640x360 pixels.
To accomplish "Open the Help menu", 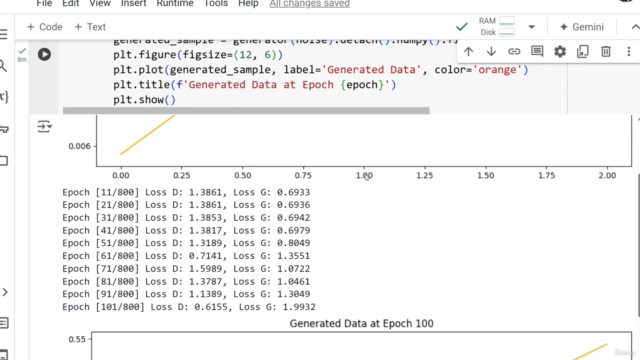I will tap(248, 4).
